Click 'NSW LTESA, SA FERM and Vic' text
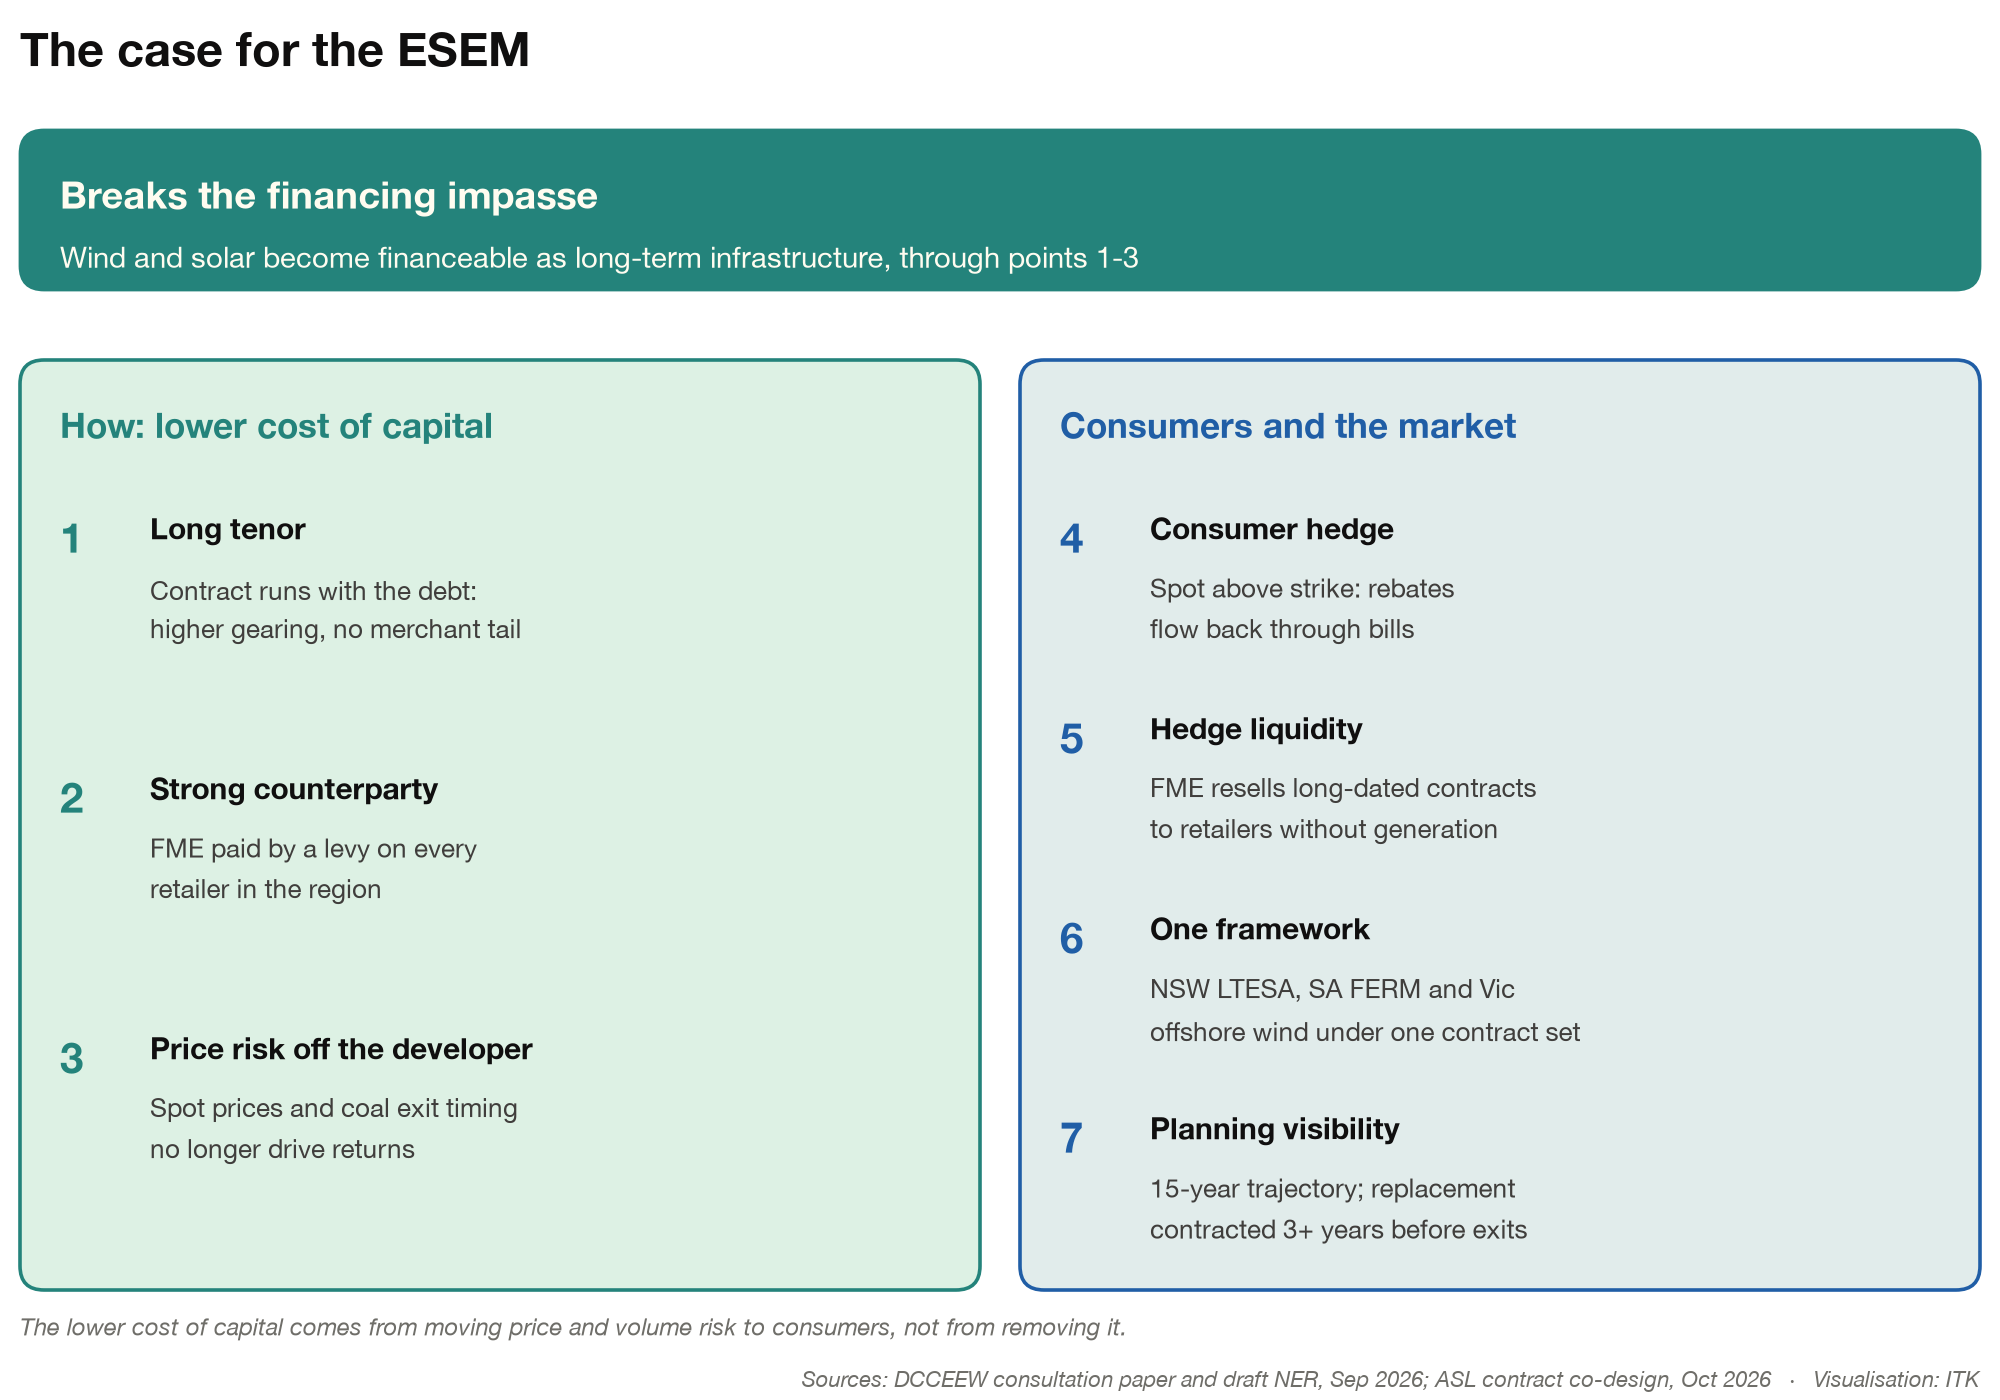 (1332, 989)
